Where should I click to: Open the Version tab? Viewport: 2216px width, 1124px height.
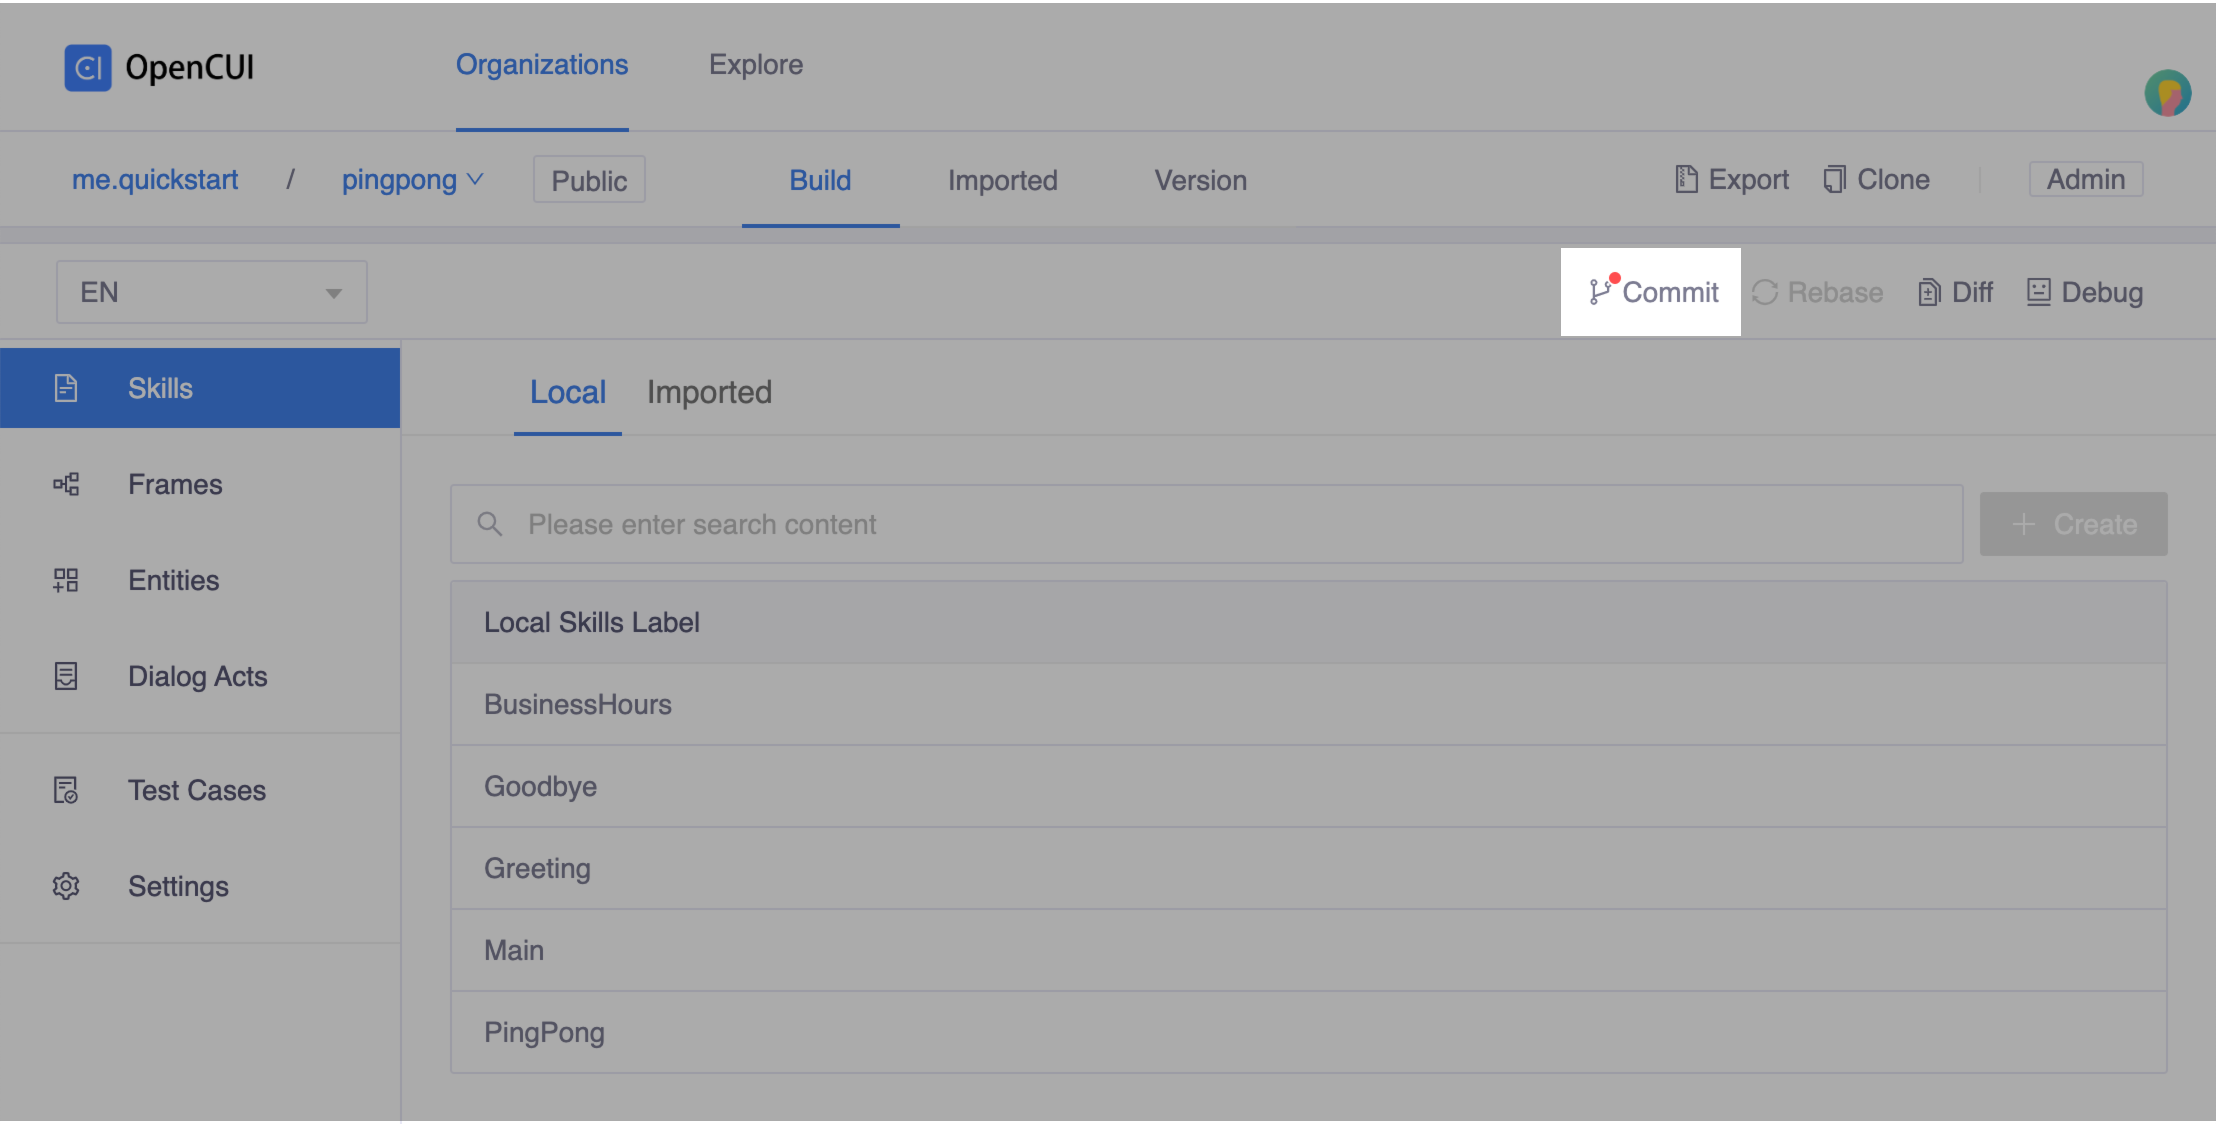(x=1200, y=181)
